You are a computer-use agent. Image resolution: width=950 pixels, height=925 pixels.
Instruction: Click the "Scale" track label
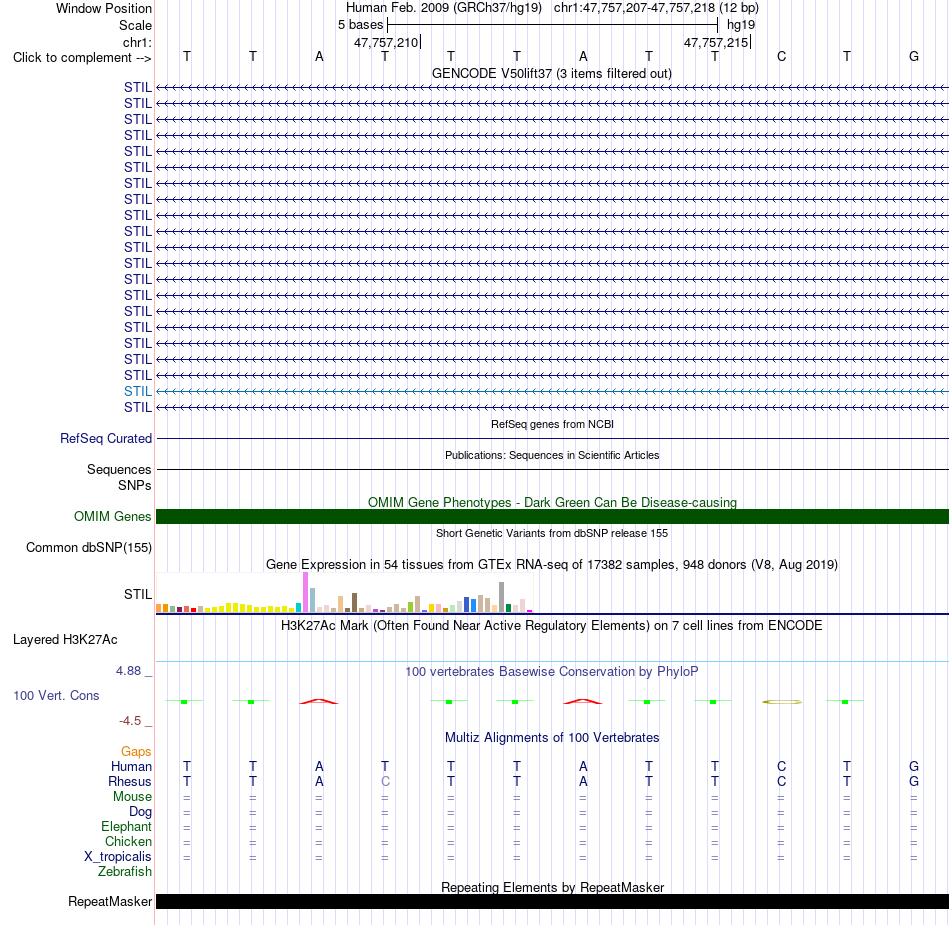coord(135,25)
